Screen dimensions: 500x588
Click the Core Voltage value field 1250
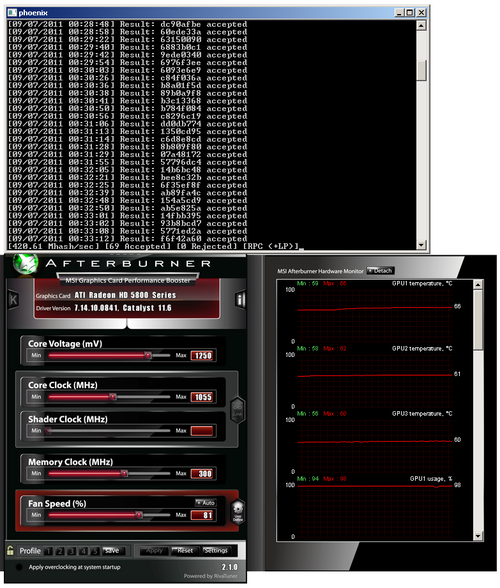(x=202, y=356)
